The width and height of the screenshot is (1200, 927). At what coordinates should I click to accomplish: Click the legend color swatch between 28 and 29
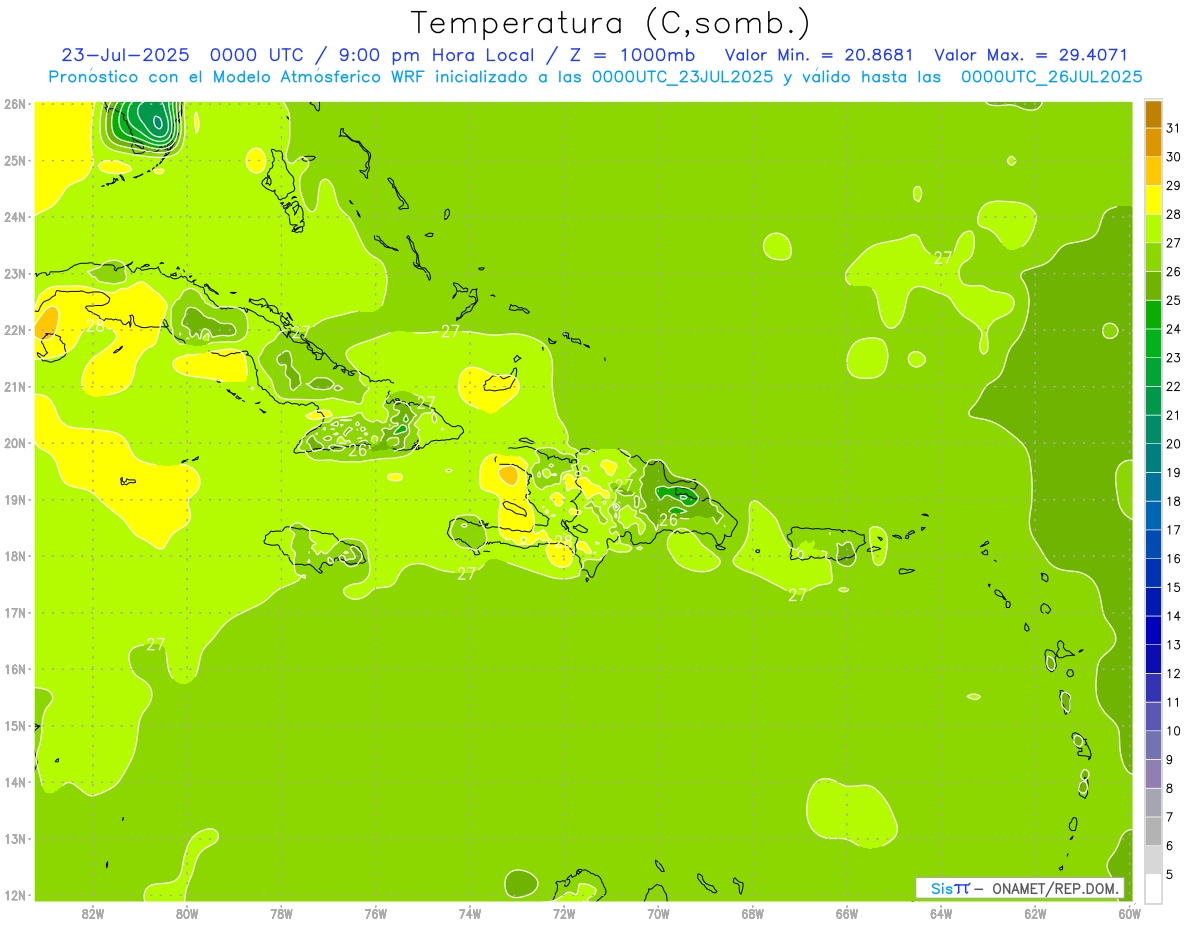tap(1153, 200)
